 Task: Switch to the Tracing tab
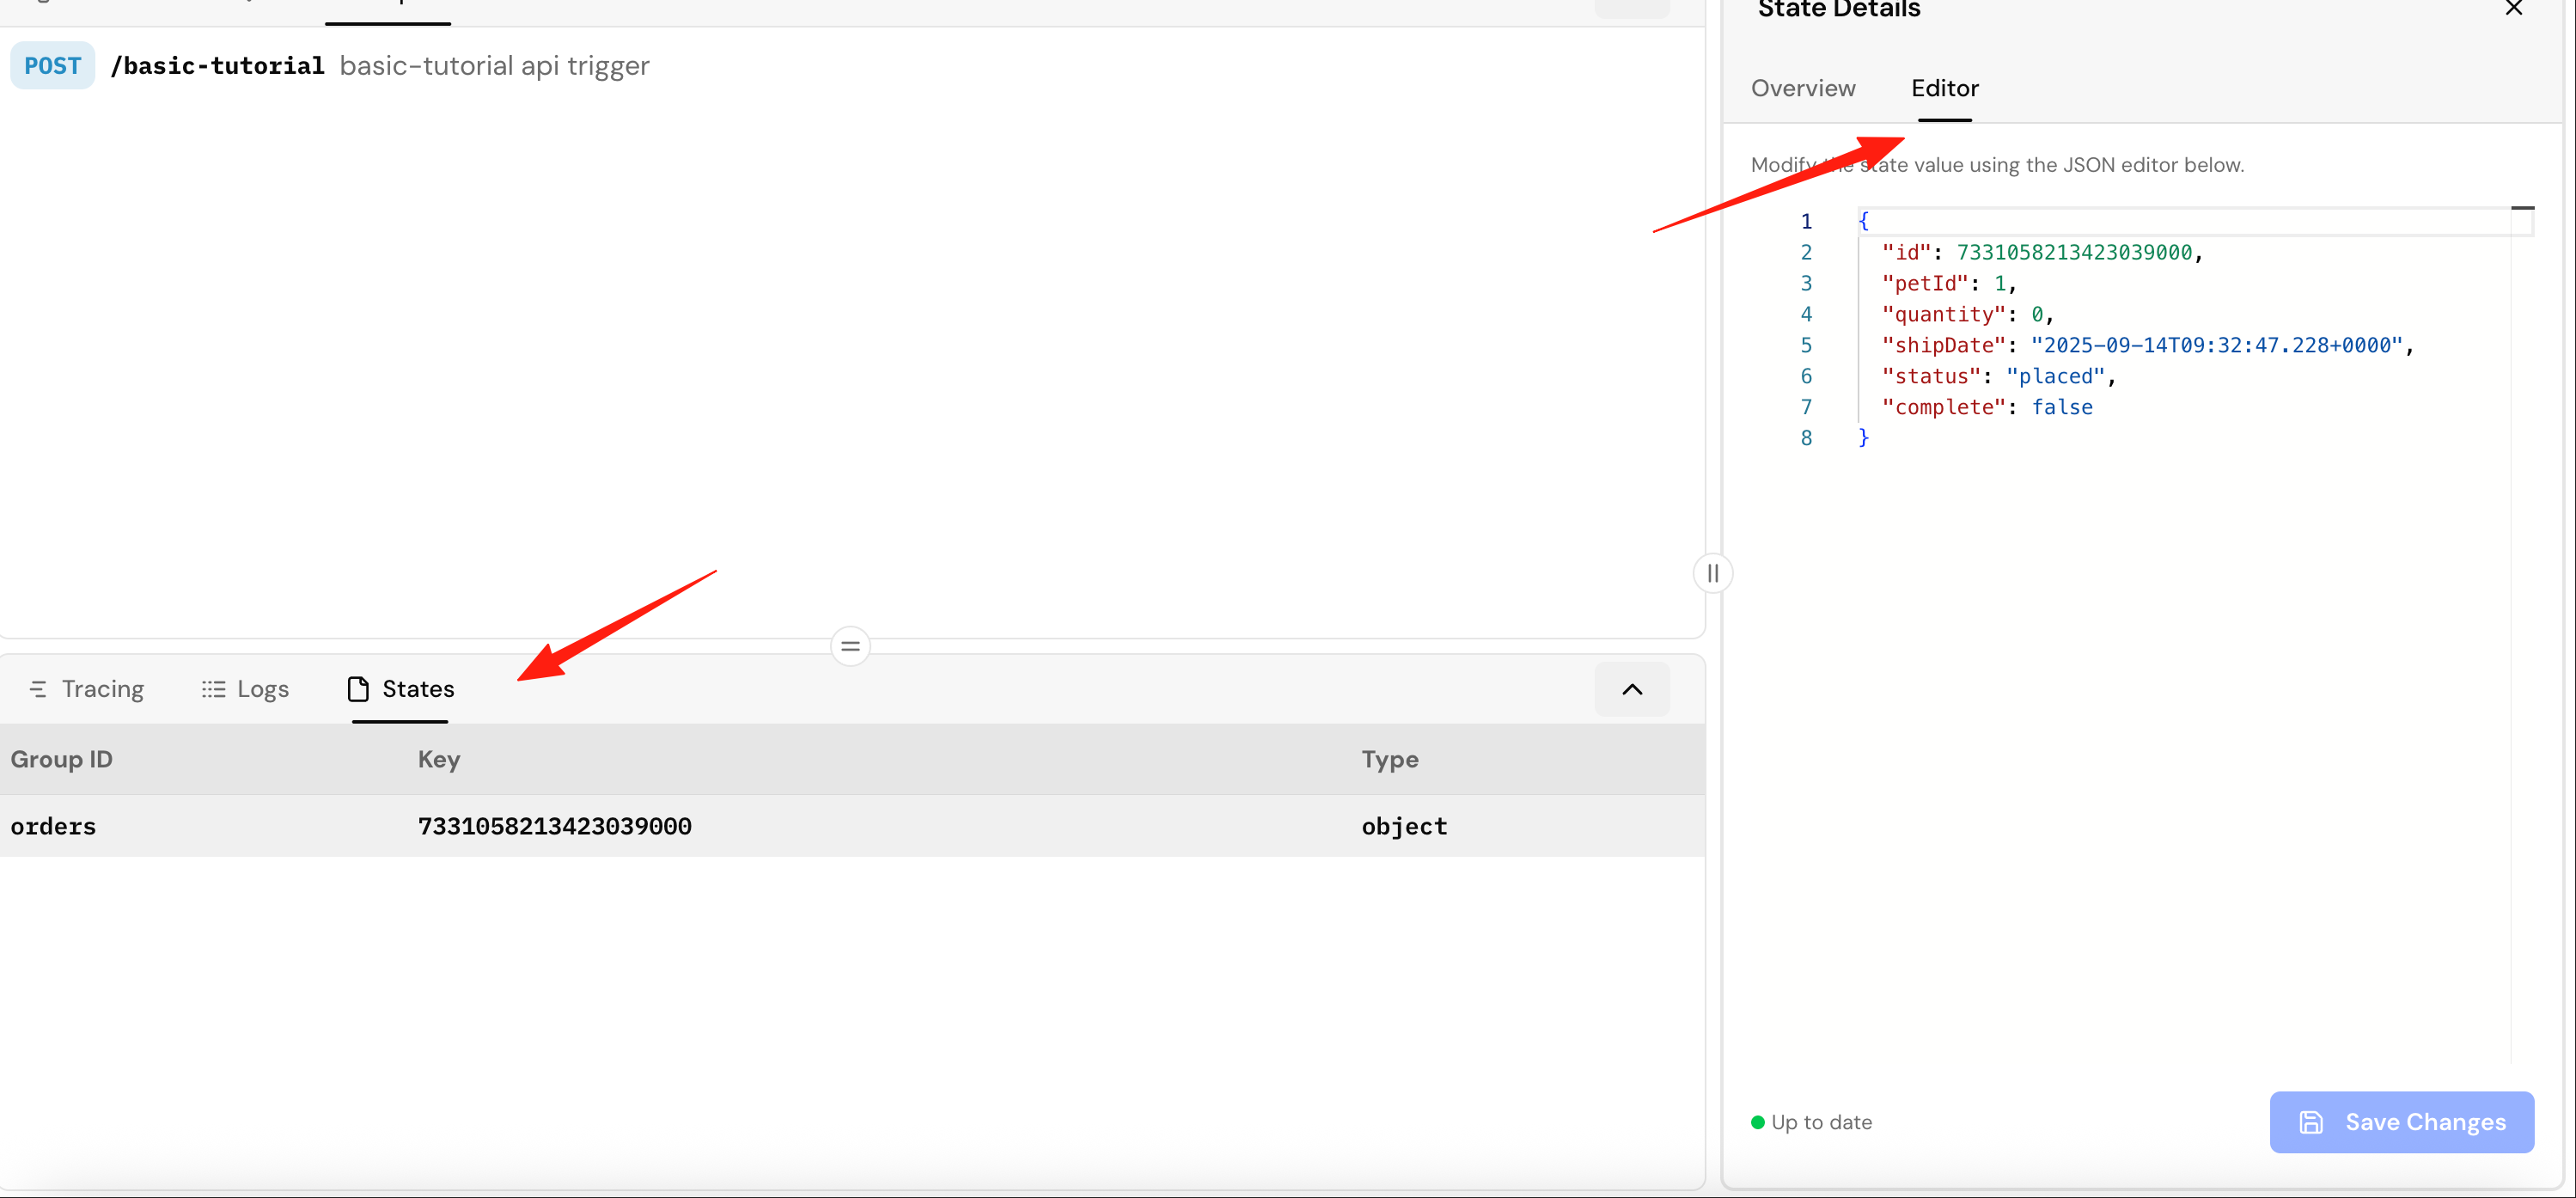[x=87, y=689]
